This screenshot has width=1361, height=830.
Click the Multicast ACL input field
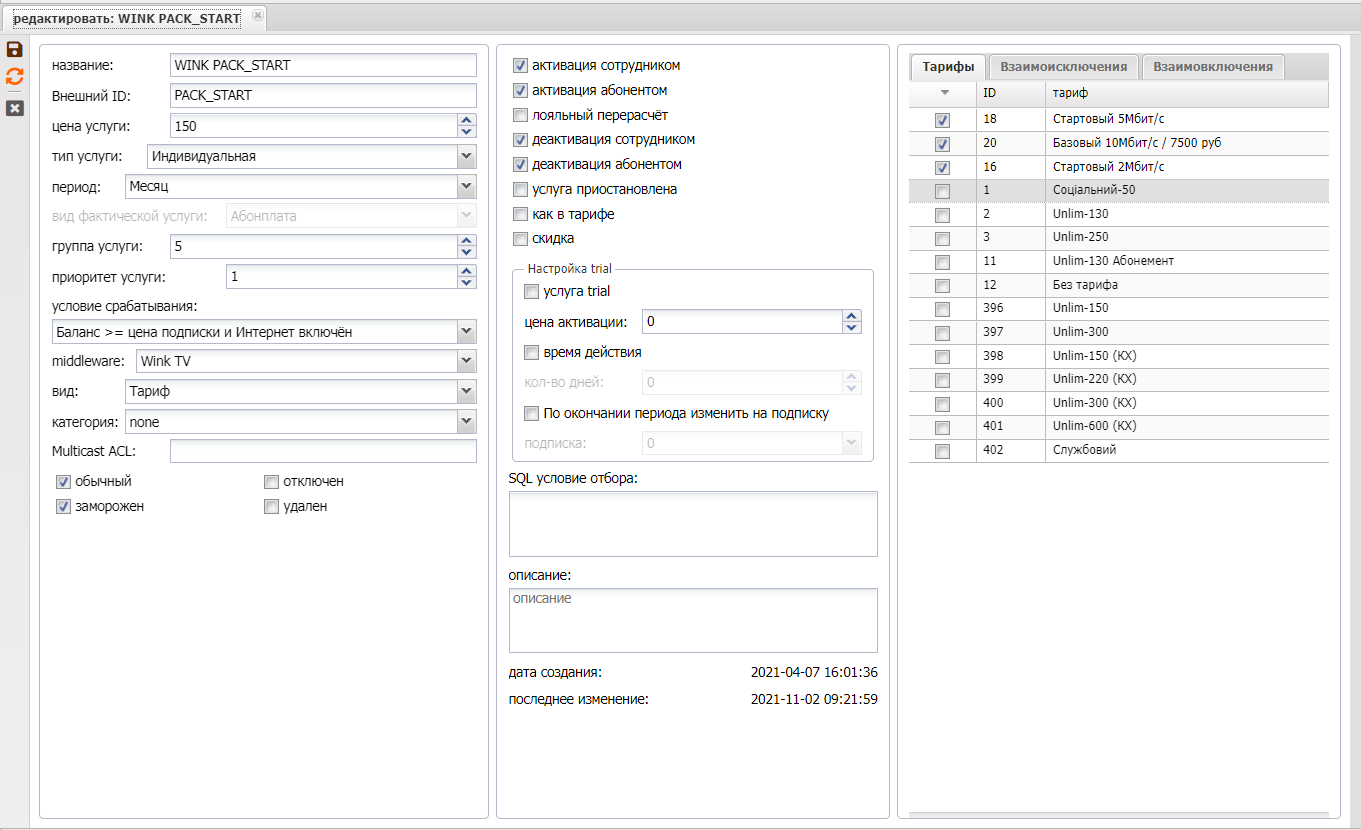[x=323, y=452]
